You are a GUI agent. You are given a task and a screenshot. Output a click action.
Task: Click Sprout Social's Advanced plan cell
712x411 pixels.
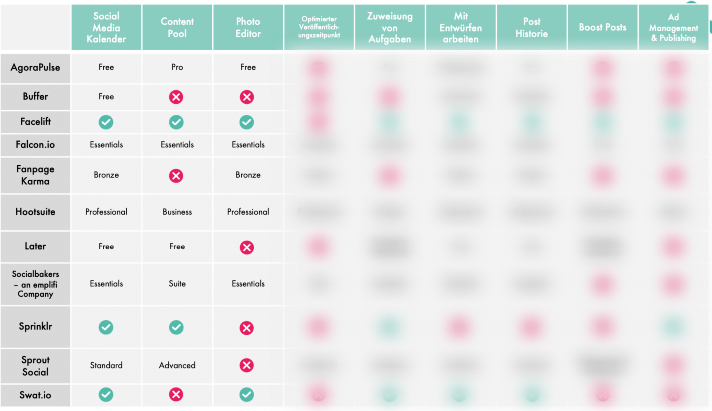tap(176, 365)
